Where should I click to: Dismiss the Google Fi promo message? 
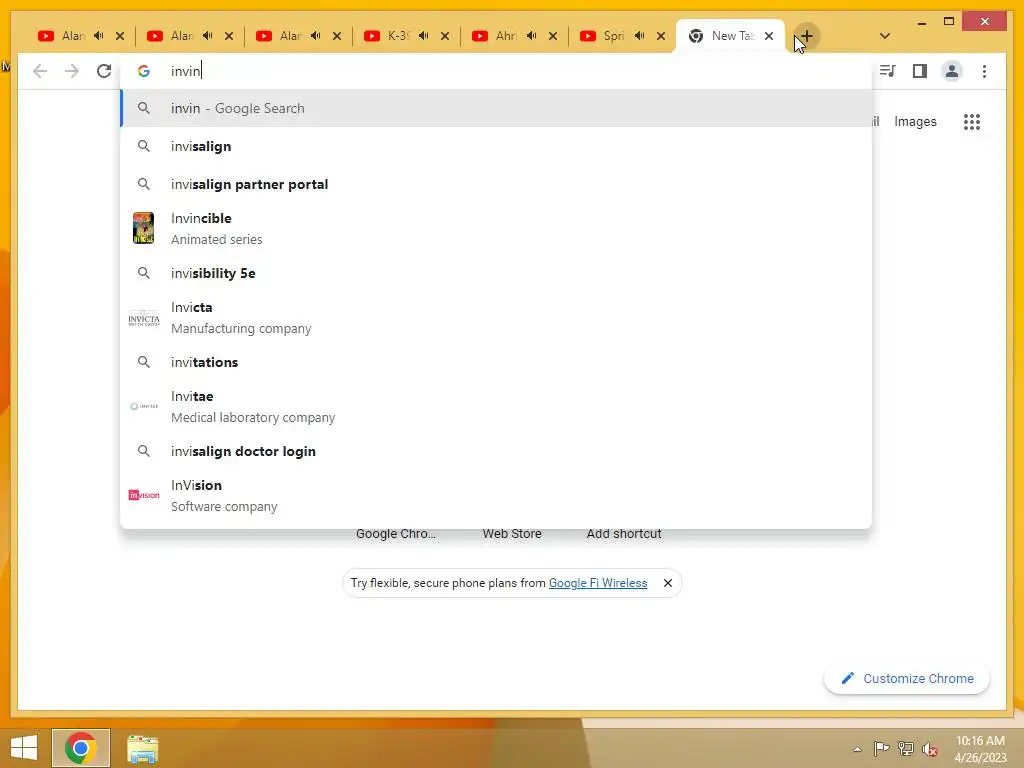(x=667, y=583)
